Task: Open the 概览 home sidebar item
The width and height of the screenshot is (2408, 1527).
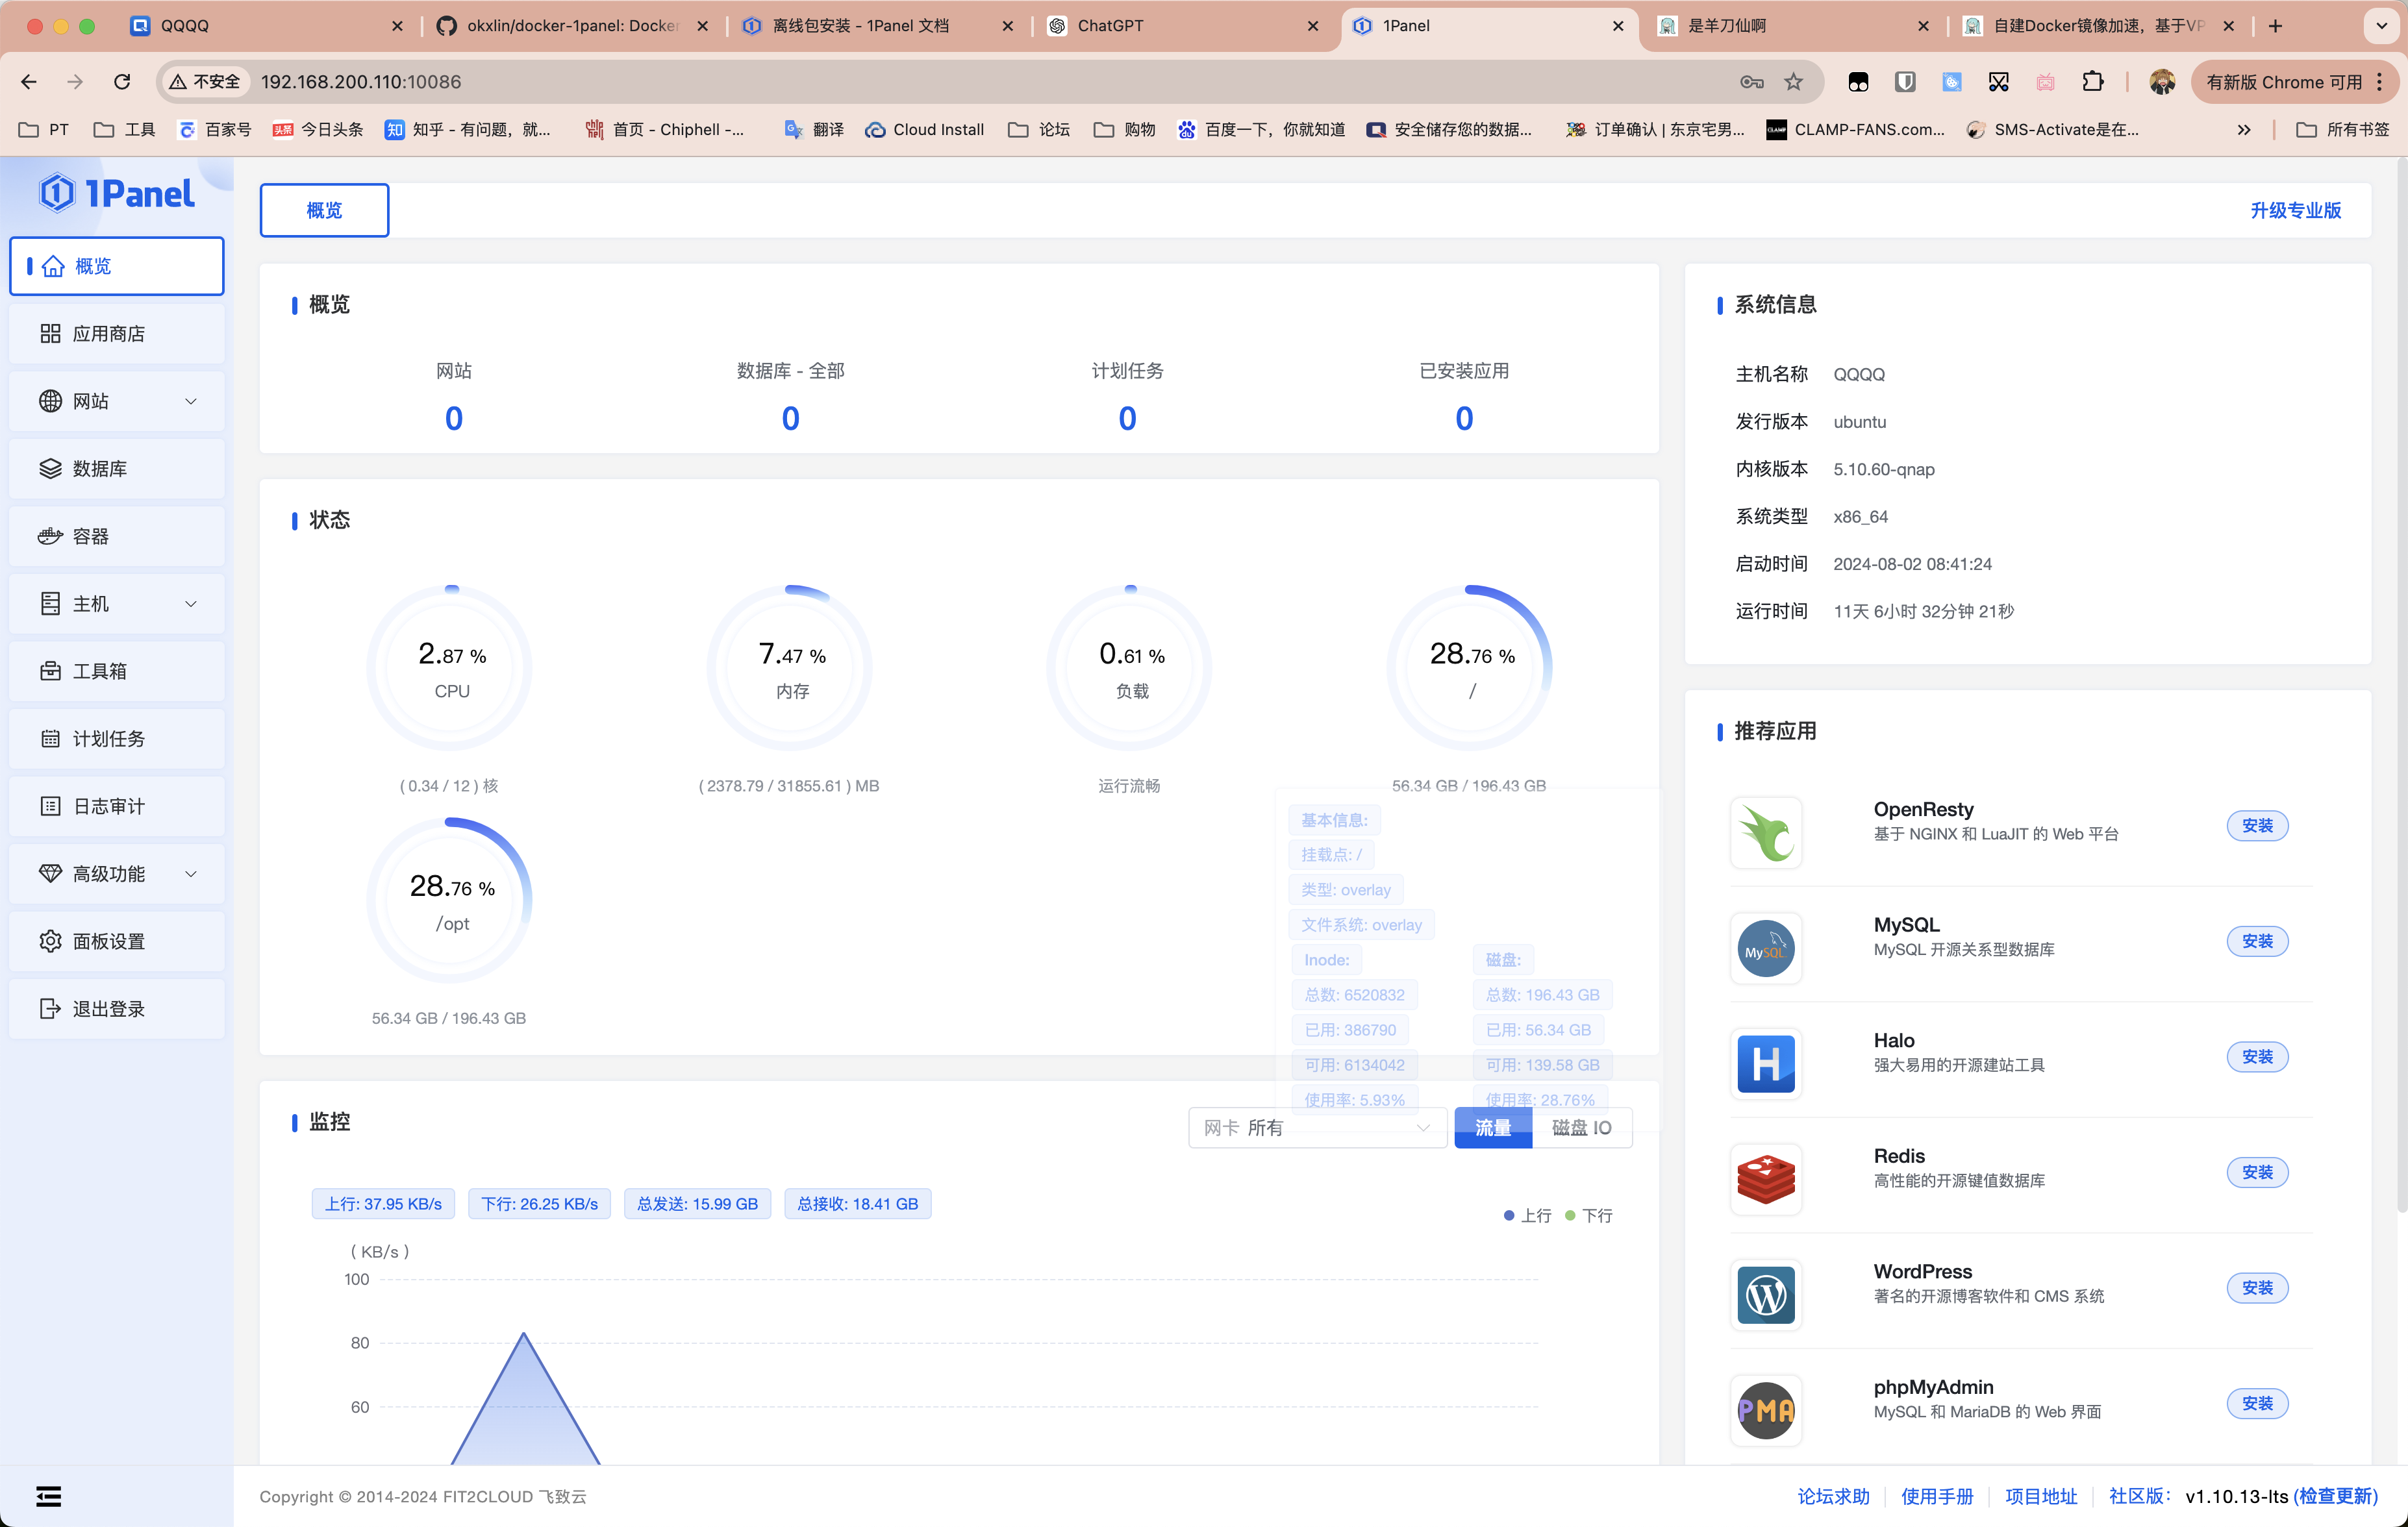Action: [117, 266]
